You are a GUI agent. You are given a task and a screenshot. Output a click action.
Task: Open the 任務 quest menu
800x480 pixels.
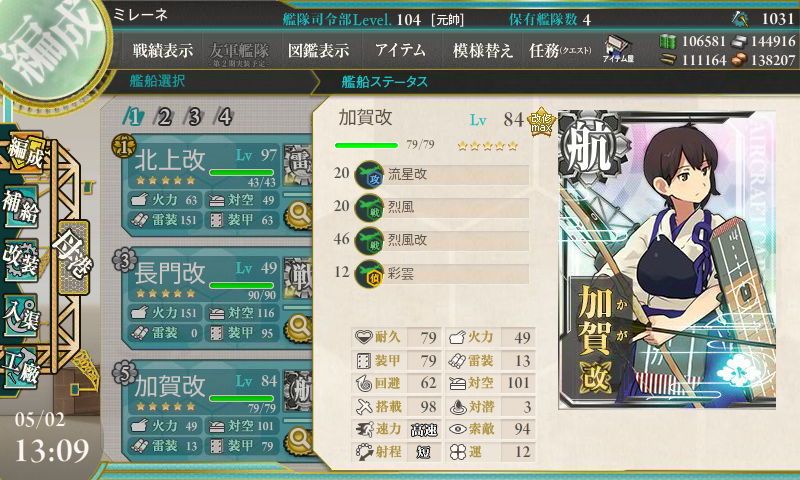click(x=560, y=50)
